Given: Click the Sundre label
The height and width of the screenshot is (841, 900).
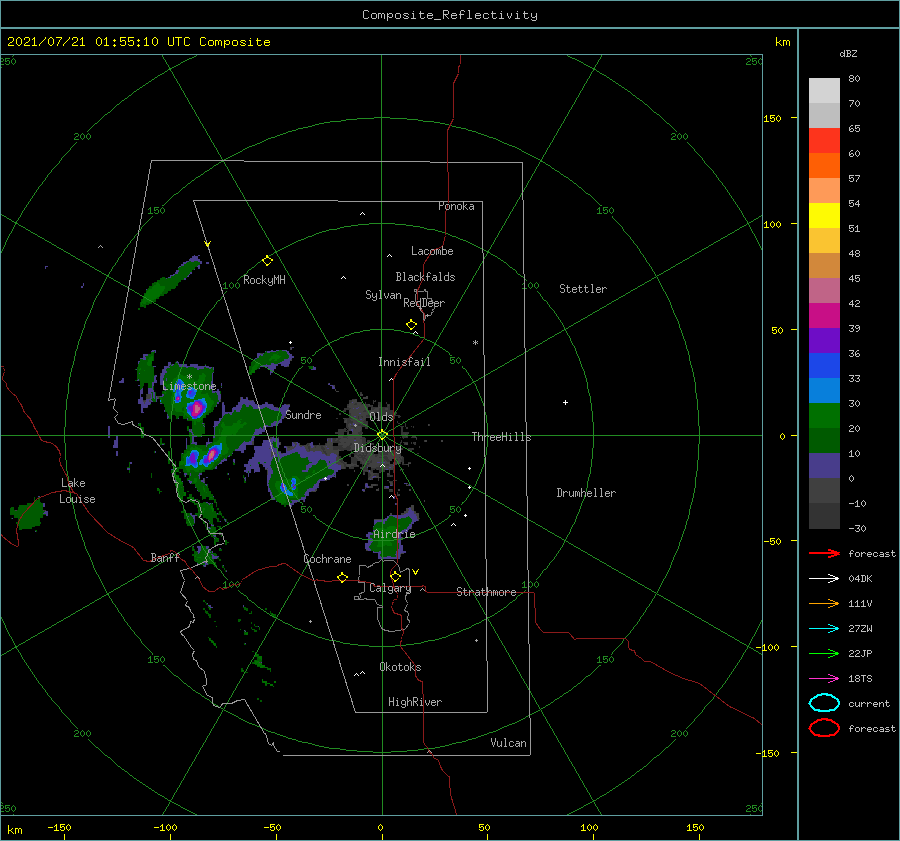Looking at the screenshot, I should [303, 414].
